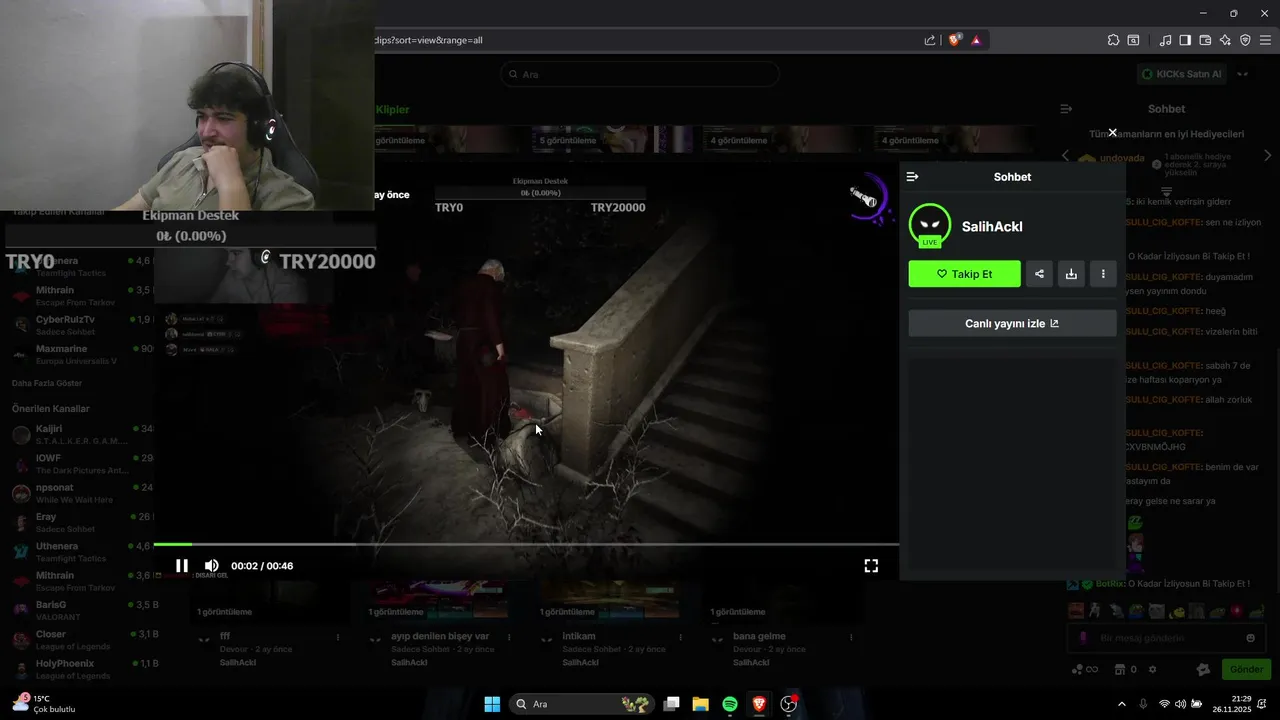
Task: Close the clip popup overlay
Action: [1112, 132]
